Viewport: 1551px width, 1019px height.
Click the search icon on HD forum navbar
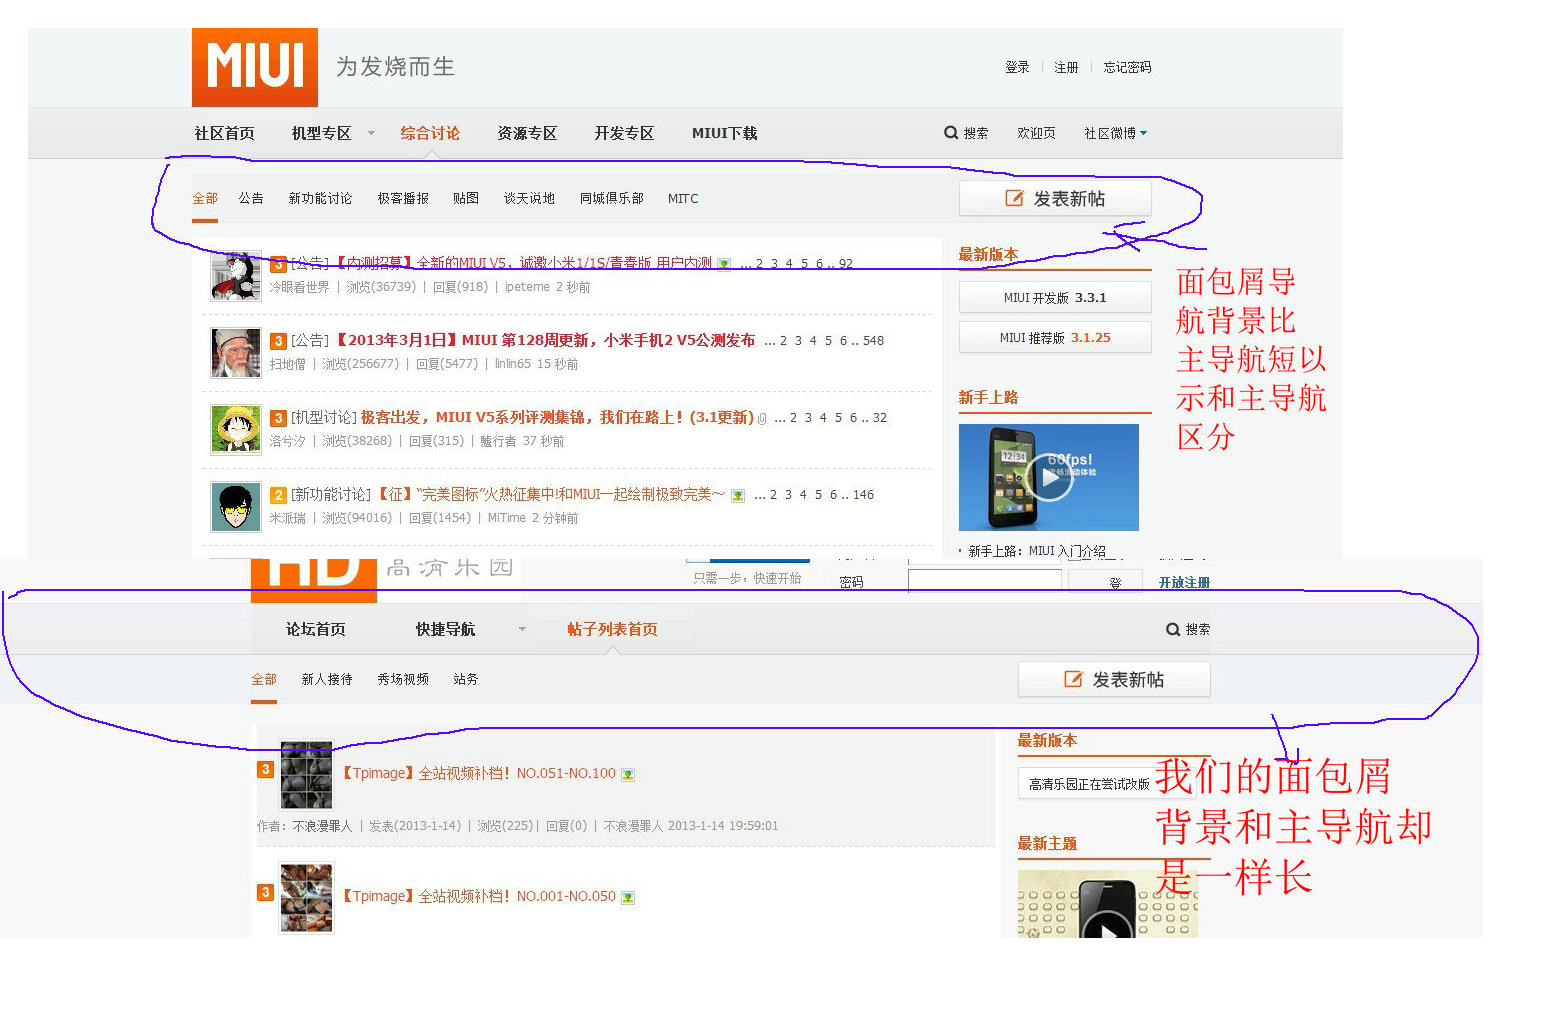pyautogui.click(x=1173, y=629)
